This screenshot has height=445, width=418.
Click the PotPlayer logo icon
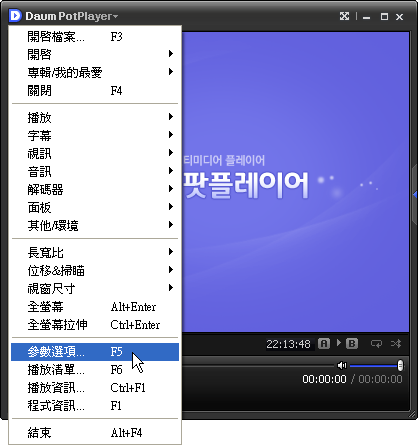pos(15,16)
